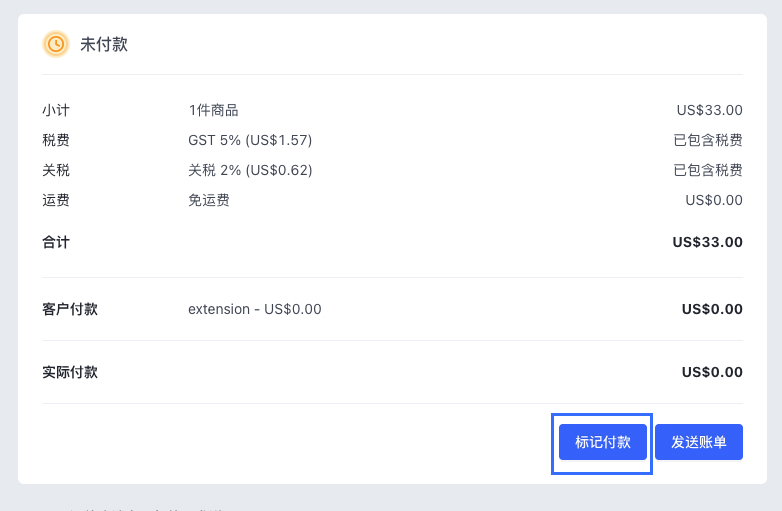Click the 运费 row label
The image size is (782, 511).
56,200
